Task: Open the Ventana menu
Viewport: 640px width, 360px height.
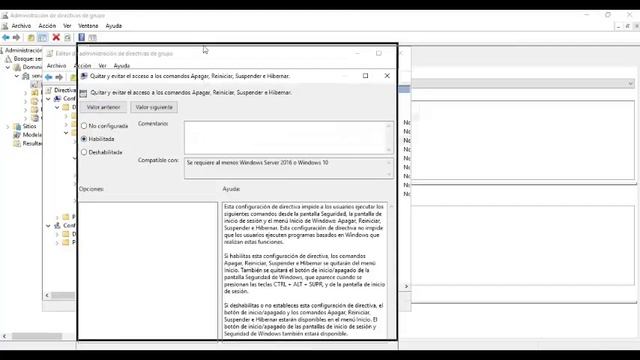Action: tap(88, 26)
